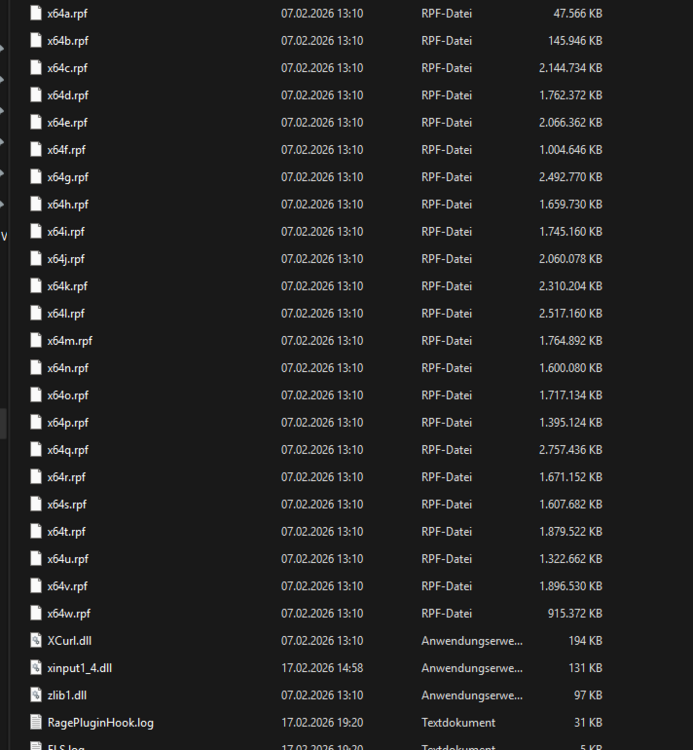Click the size 2.144.734 KB
The width and height of the screenshot is (693, 750).
pos(571,68)
